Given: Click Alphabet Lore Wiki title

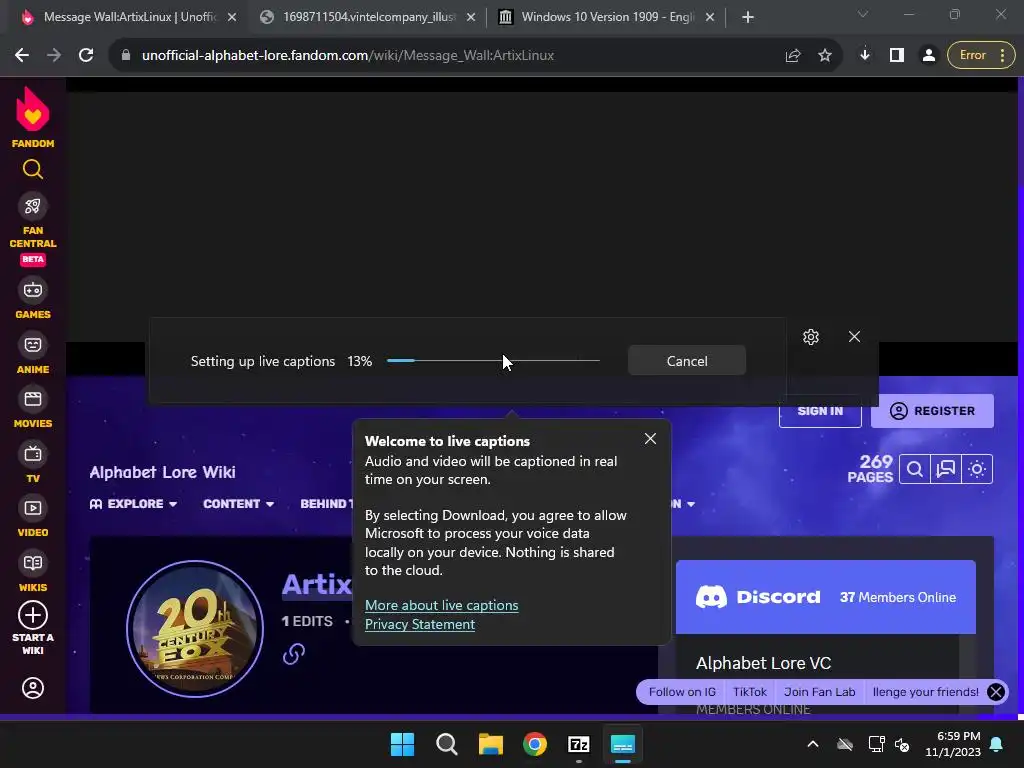Looking at the screenshot, I should (163, 473).
